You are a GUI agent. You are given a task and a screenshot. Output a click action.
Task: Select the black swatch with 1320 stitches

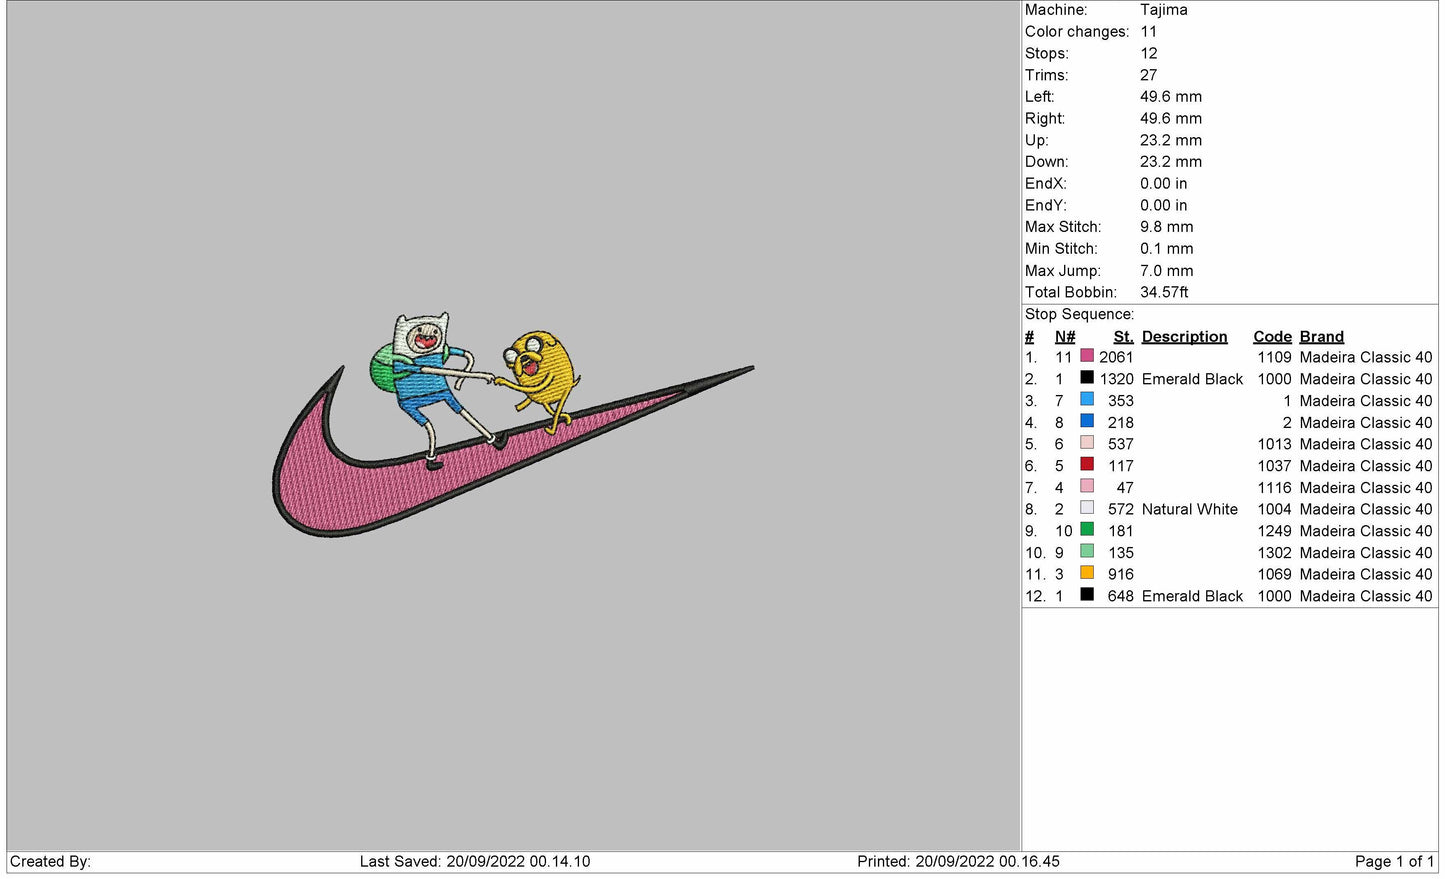click(x=1086, y=378)
